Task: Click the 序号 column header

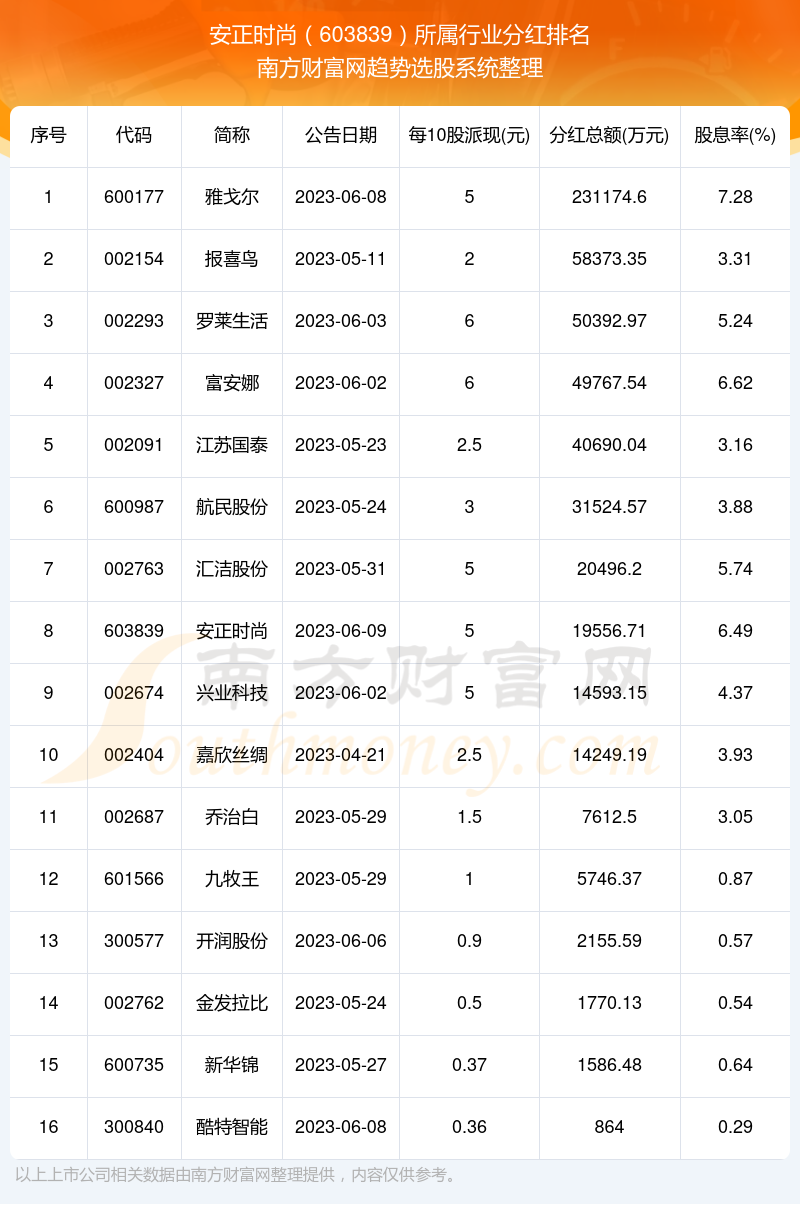Action: [x=48, y=135]
